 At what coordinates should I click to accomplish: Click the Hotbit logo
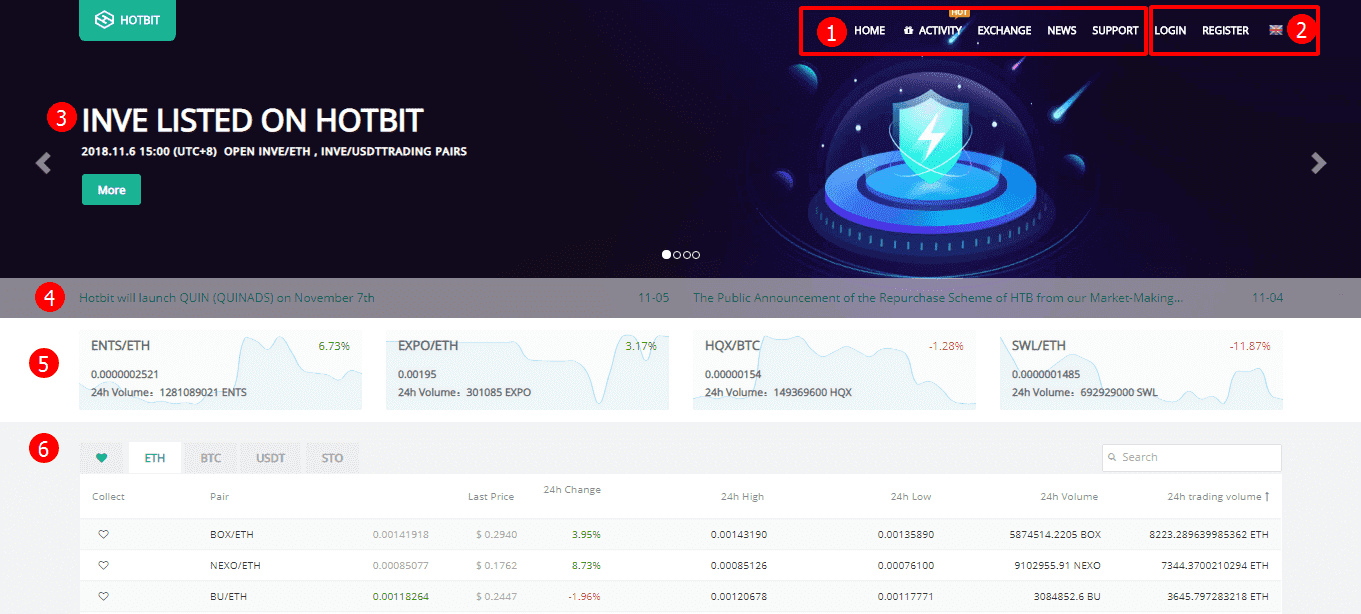127,20
